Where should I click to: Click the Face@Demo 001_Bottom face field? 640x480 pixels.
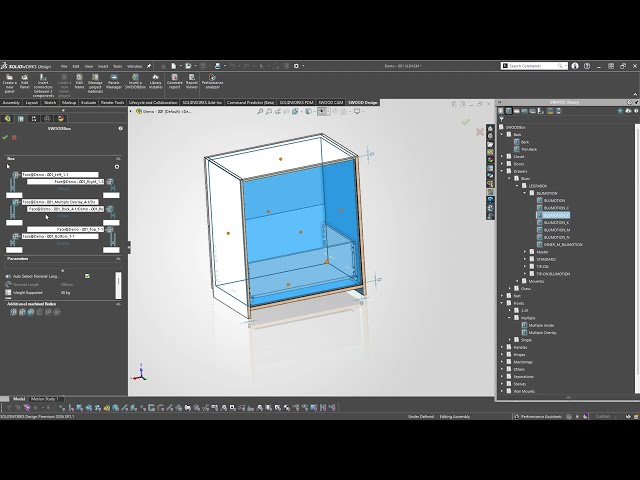coord(60,236)
